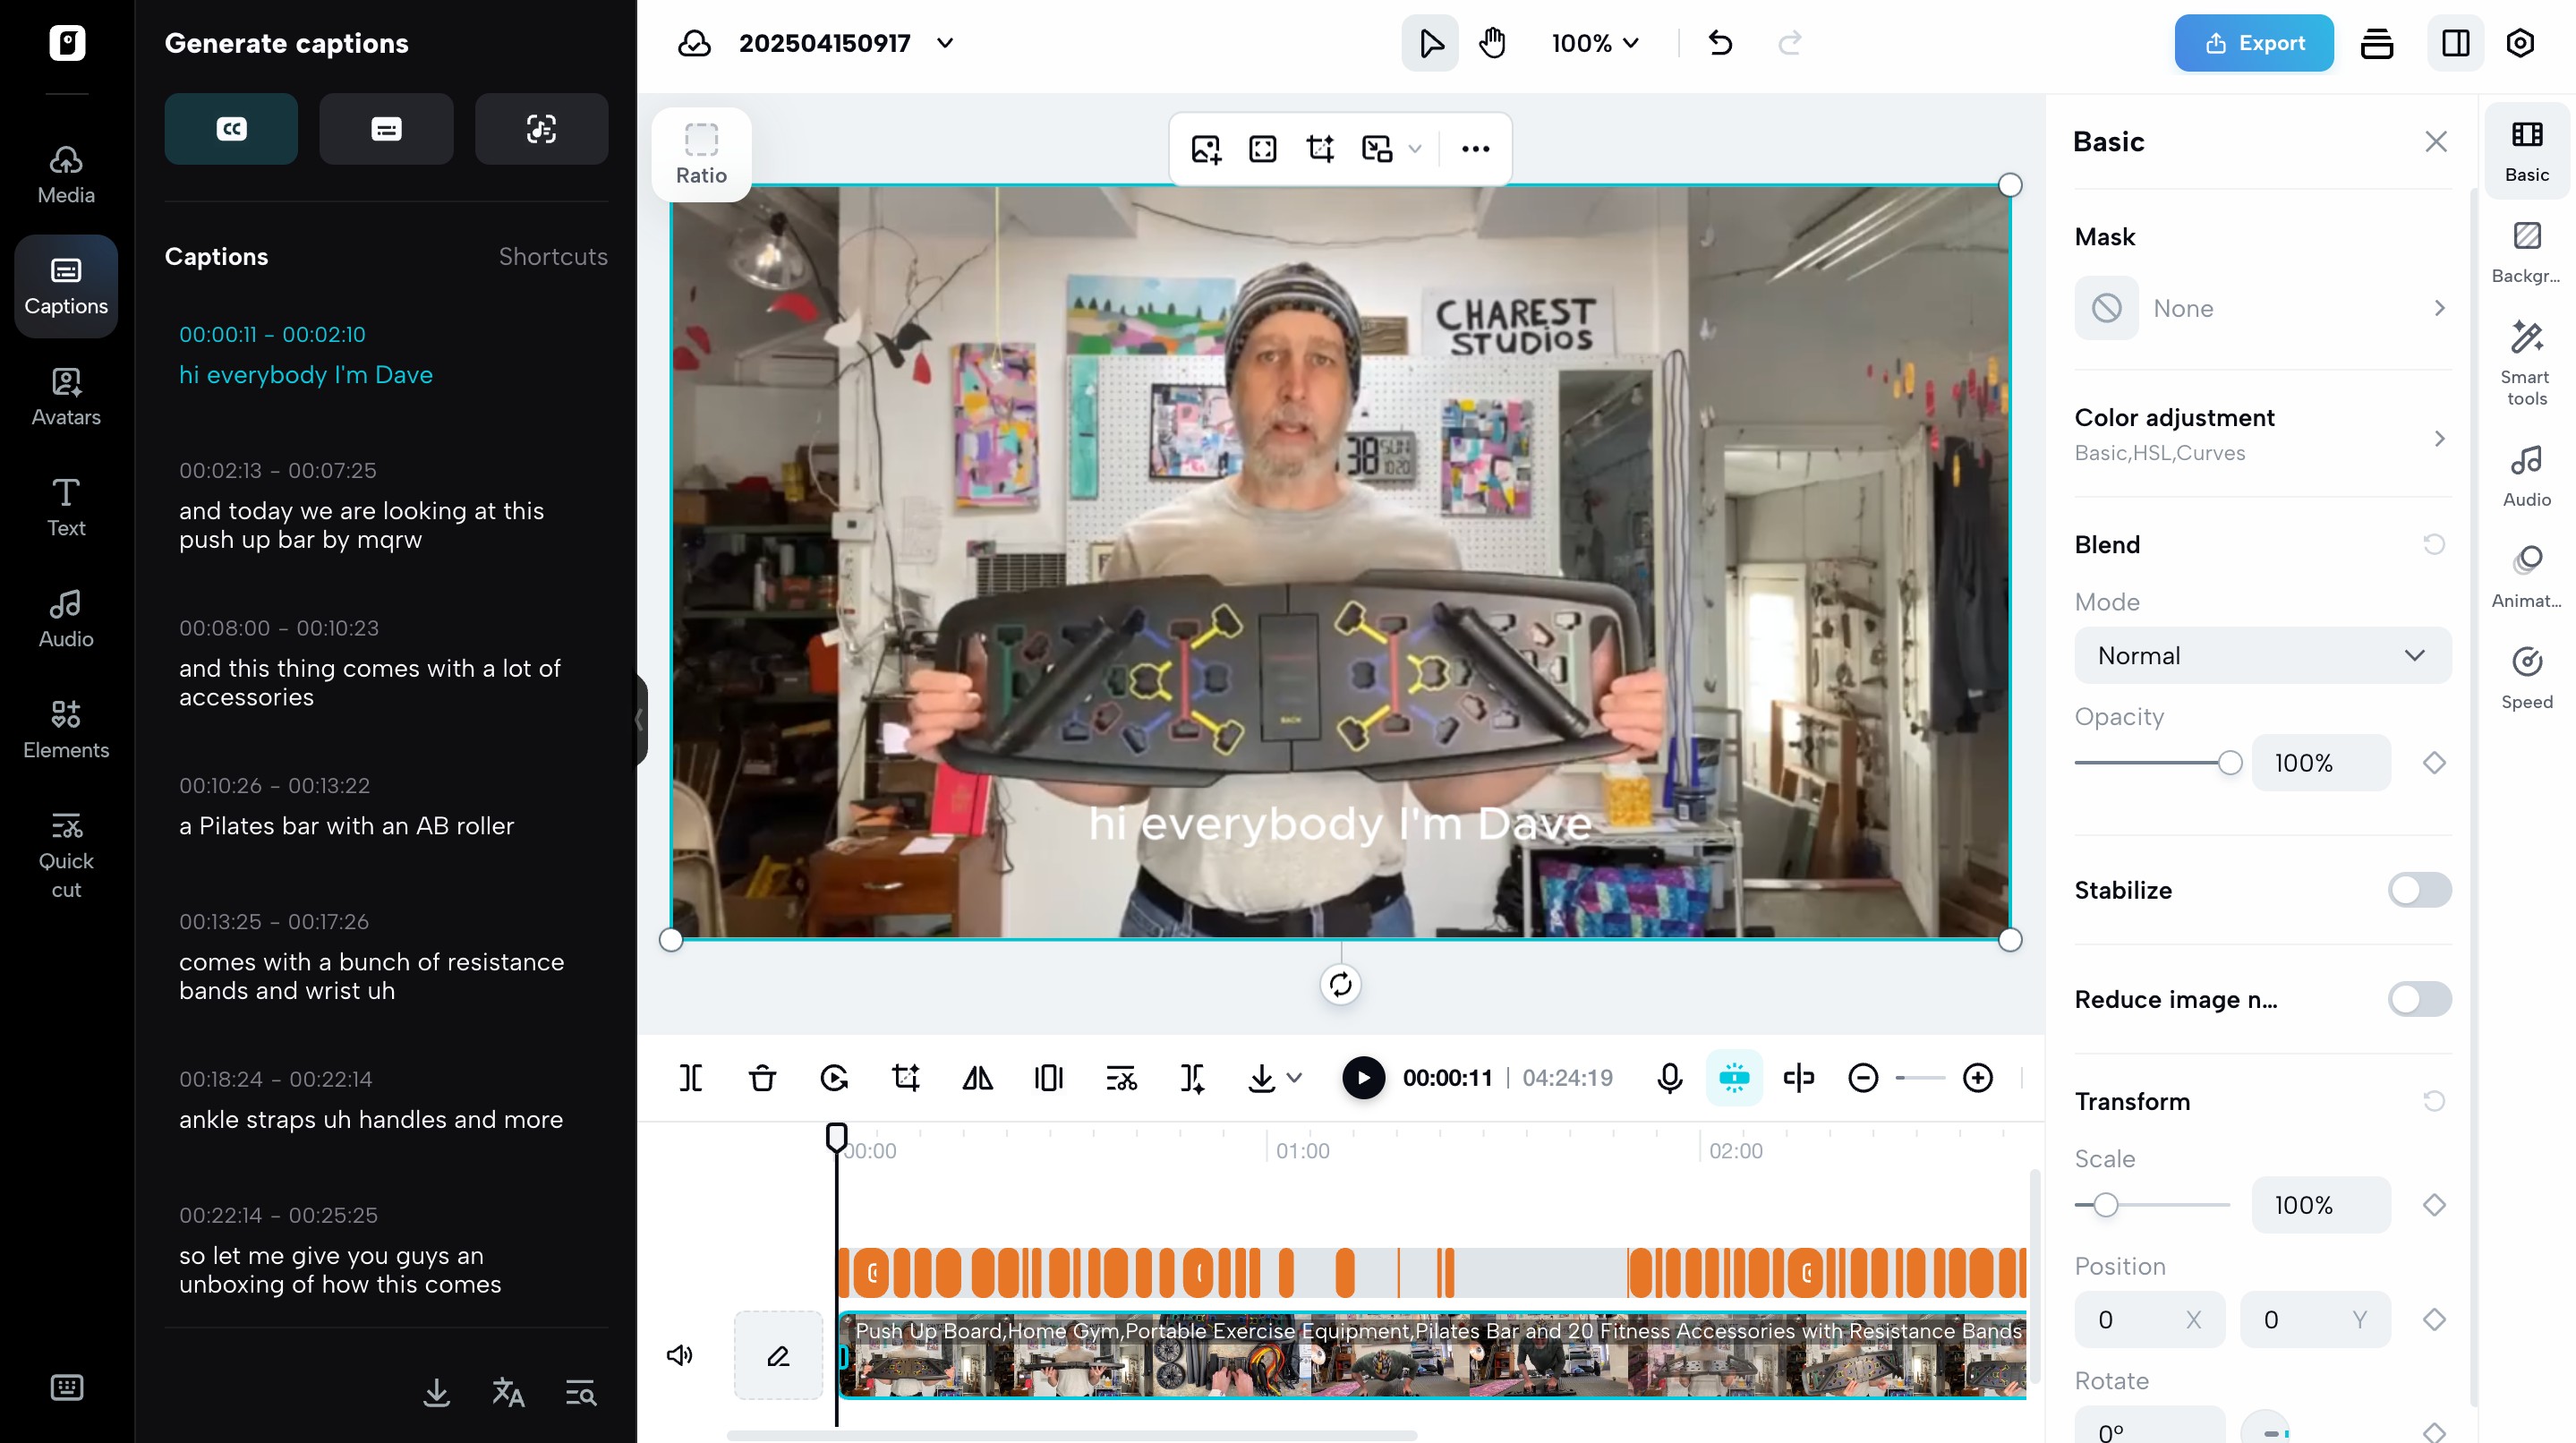
Task: Record a voiceover with the microphone icon
Action: coord(1668,1078)
